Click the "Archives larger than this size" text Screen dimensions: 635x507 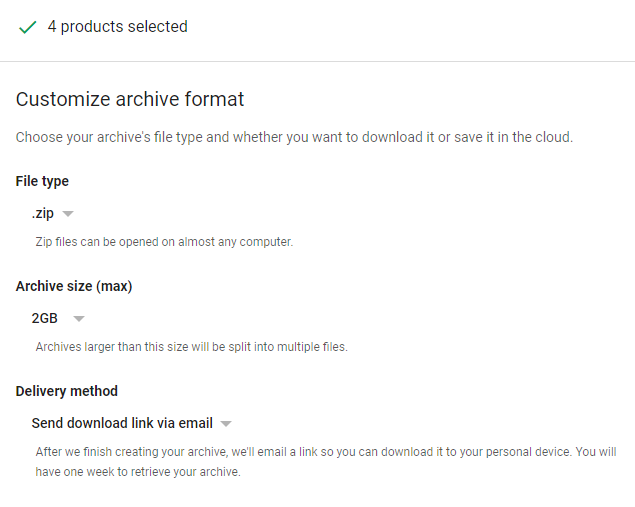pos(191,347)
